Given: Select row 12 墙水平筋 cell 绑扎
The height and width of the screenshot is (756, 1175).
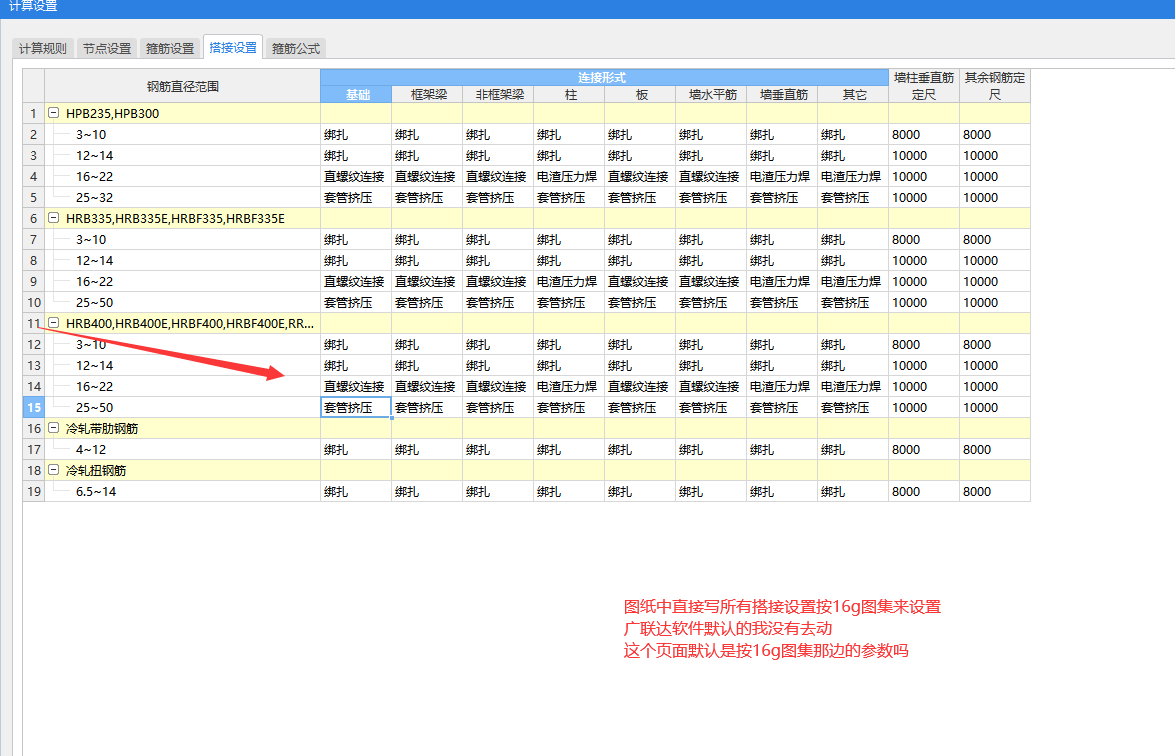Looking at the screenshot, I should [711, 345].
